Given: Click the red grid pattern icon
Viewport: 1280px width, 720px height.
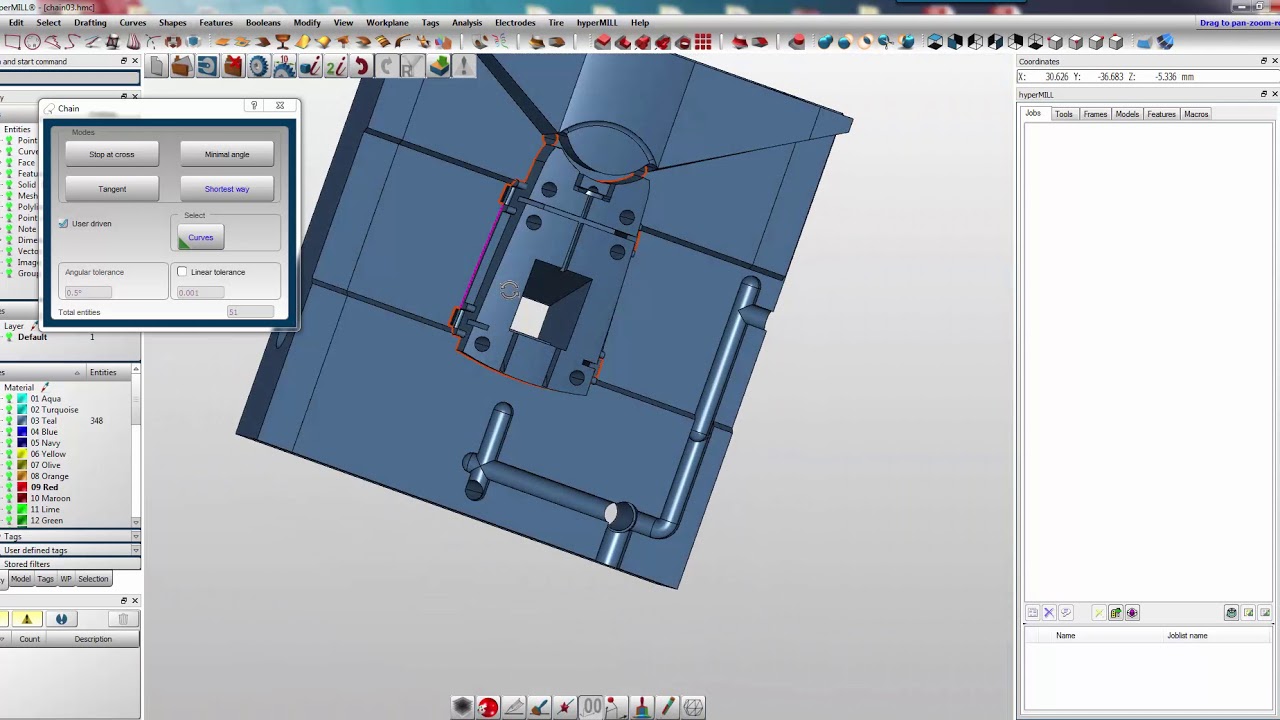Looking at the screenshot, I should coord(703,42).
